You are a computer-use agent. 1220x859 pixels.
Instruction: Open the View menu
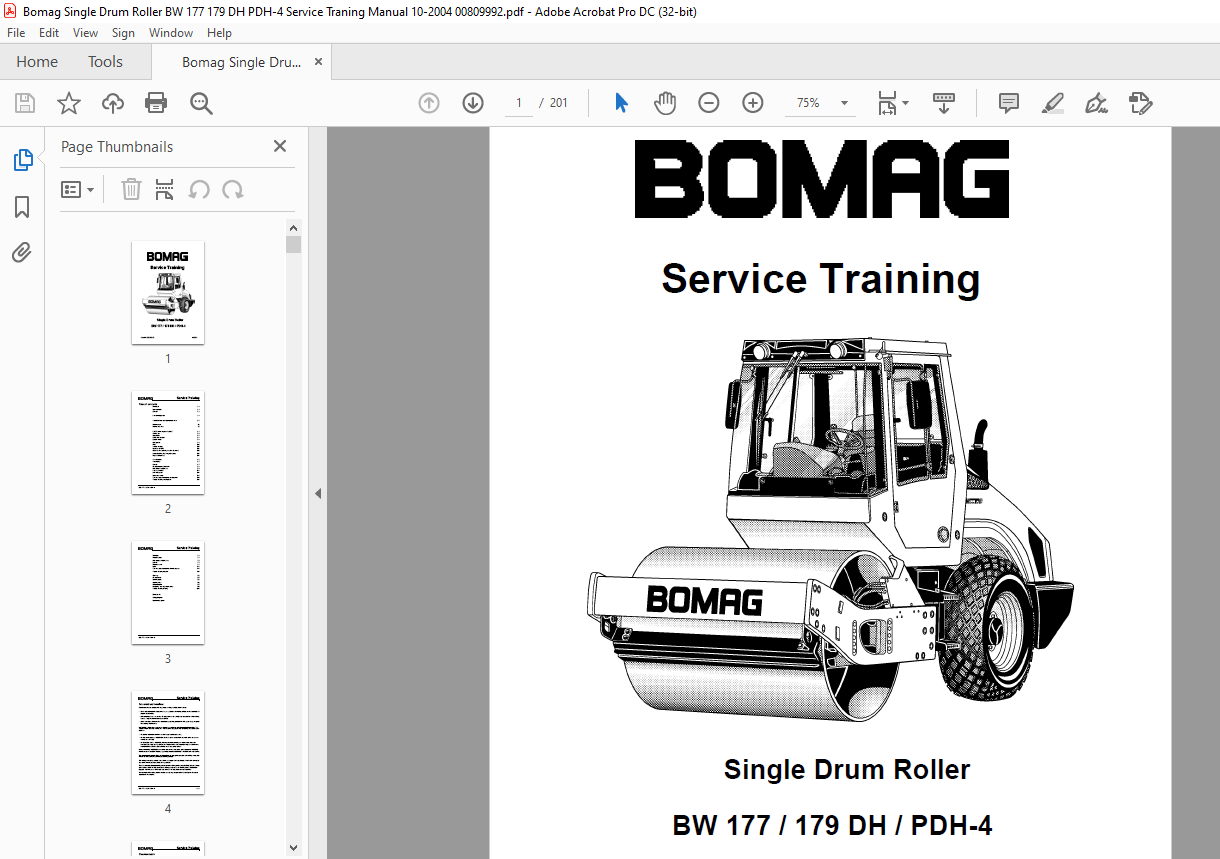point(85,33)
